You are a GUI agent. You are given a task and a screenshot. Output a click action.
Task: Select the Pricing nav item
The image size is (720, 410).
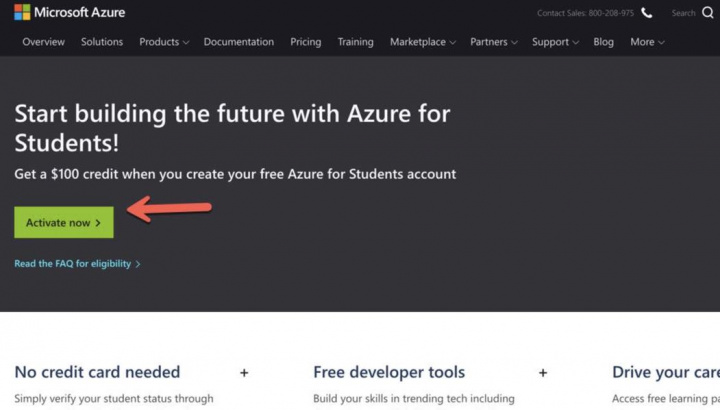coord(305,42)
